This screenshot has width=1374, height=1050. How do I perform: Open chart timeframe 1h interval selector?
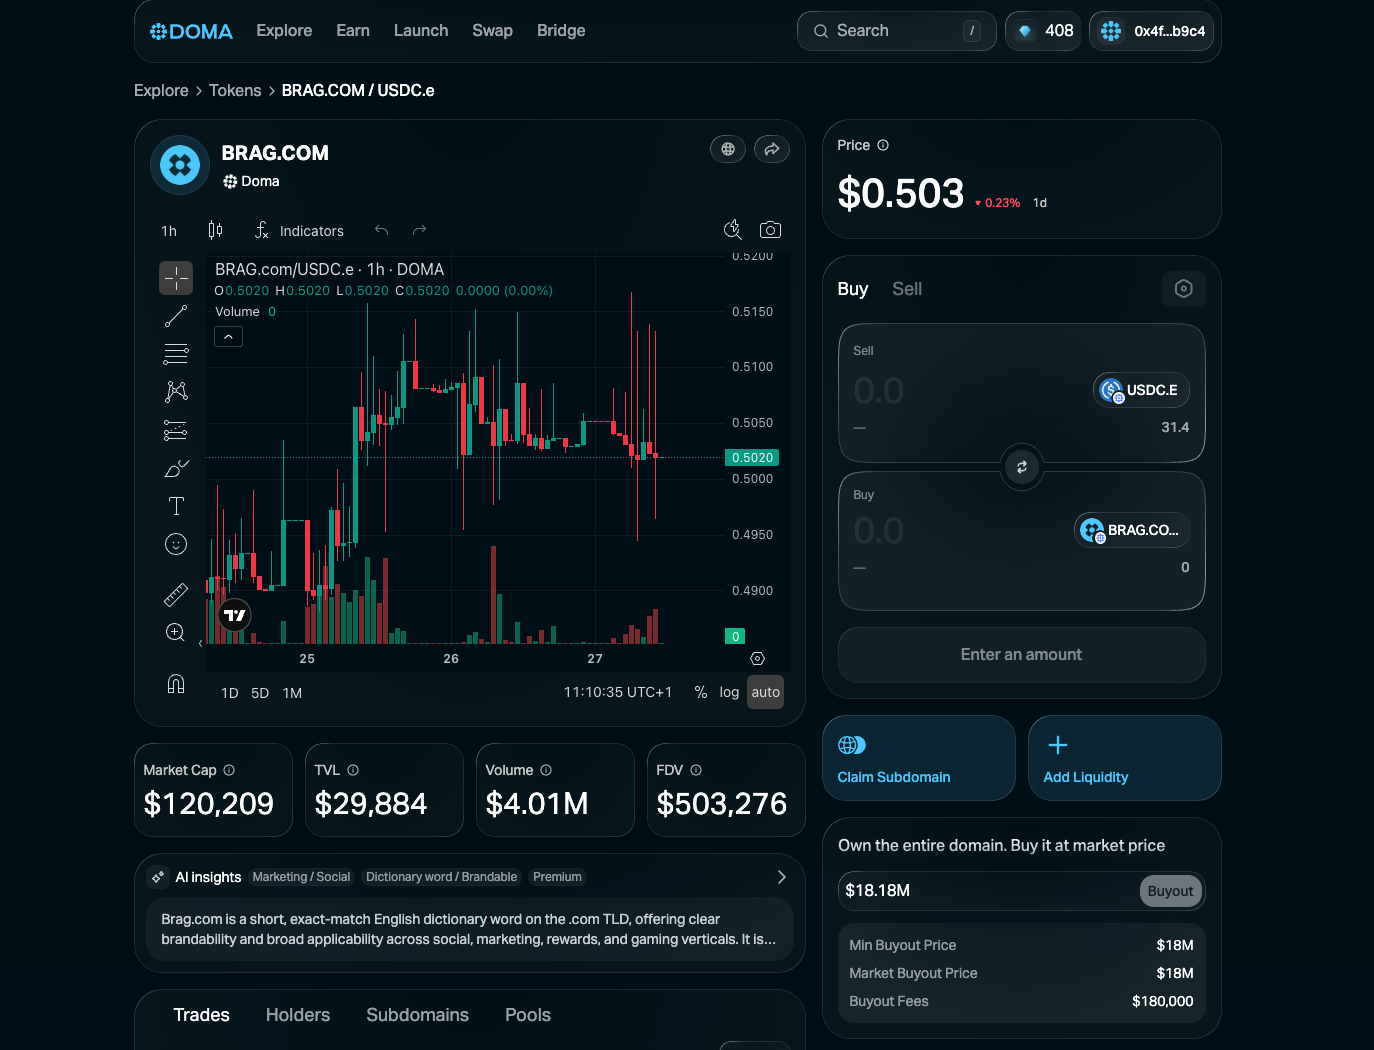169,231
